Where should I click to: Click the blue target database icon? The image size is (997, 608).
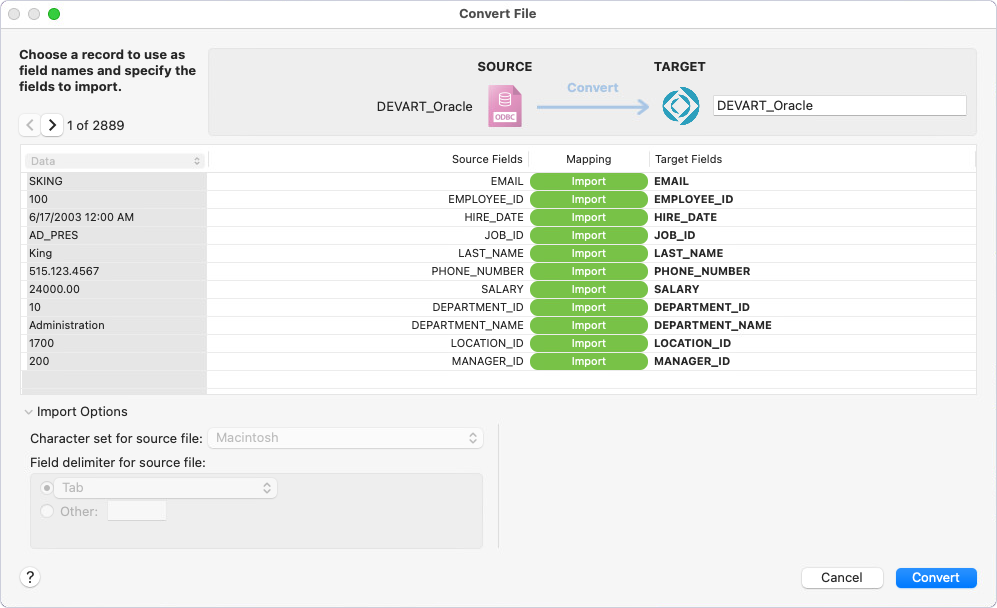coord(680,105)
